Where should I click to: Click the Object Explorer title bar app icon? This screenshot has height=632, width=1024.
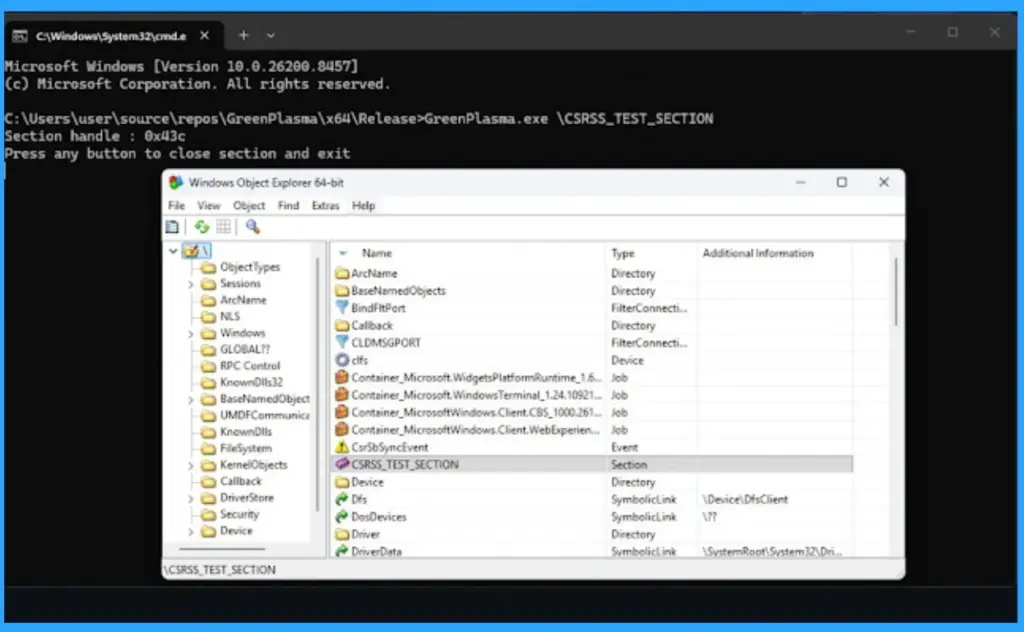click(x=176, y=182)
